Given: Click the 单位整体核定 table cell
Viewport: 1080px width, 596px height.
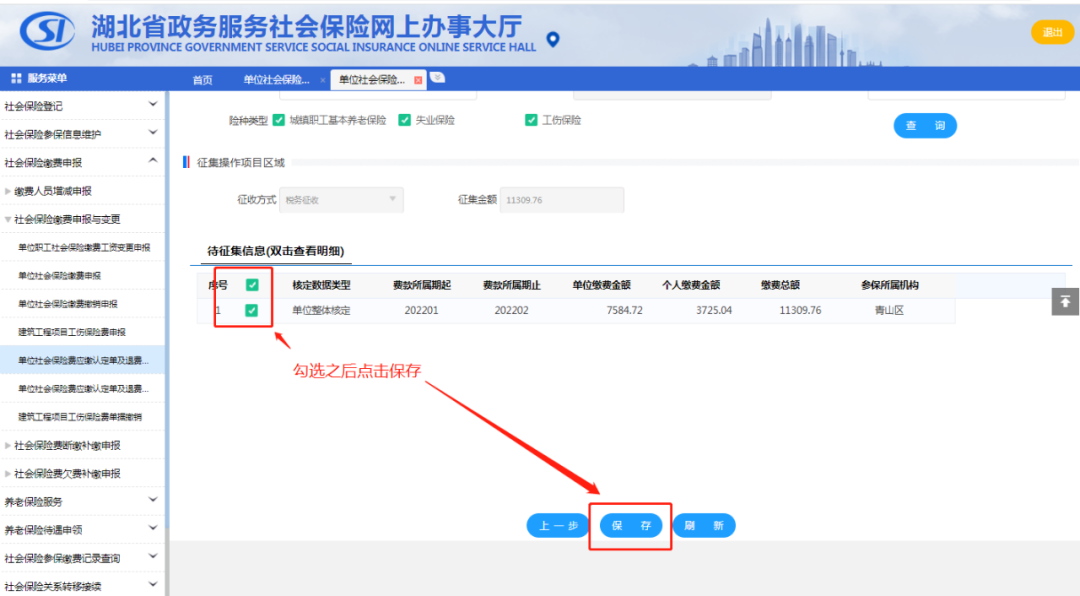Looking at the screenshot, I should click(x=321, y=310).
